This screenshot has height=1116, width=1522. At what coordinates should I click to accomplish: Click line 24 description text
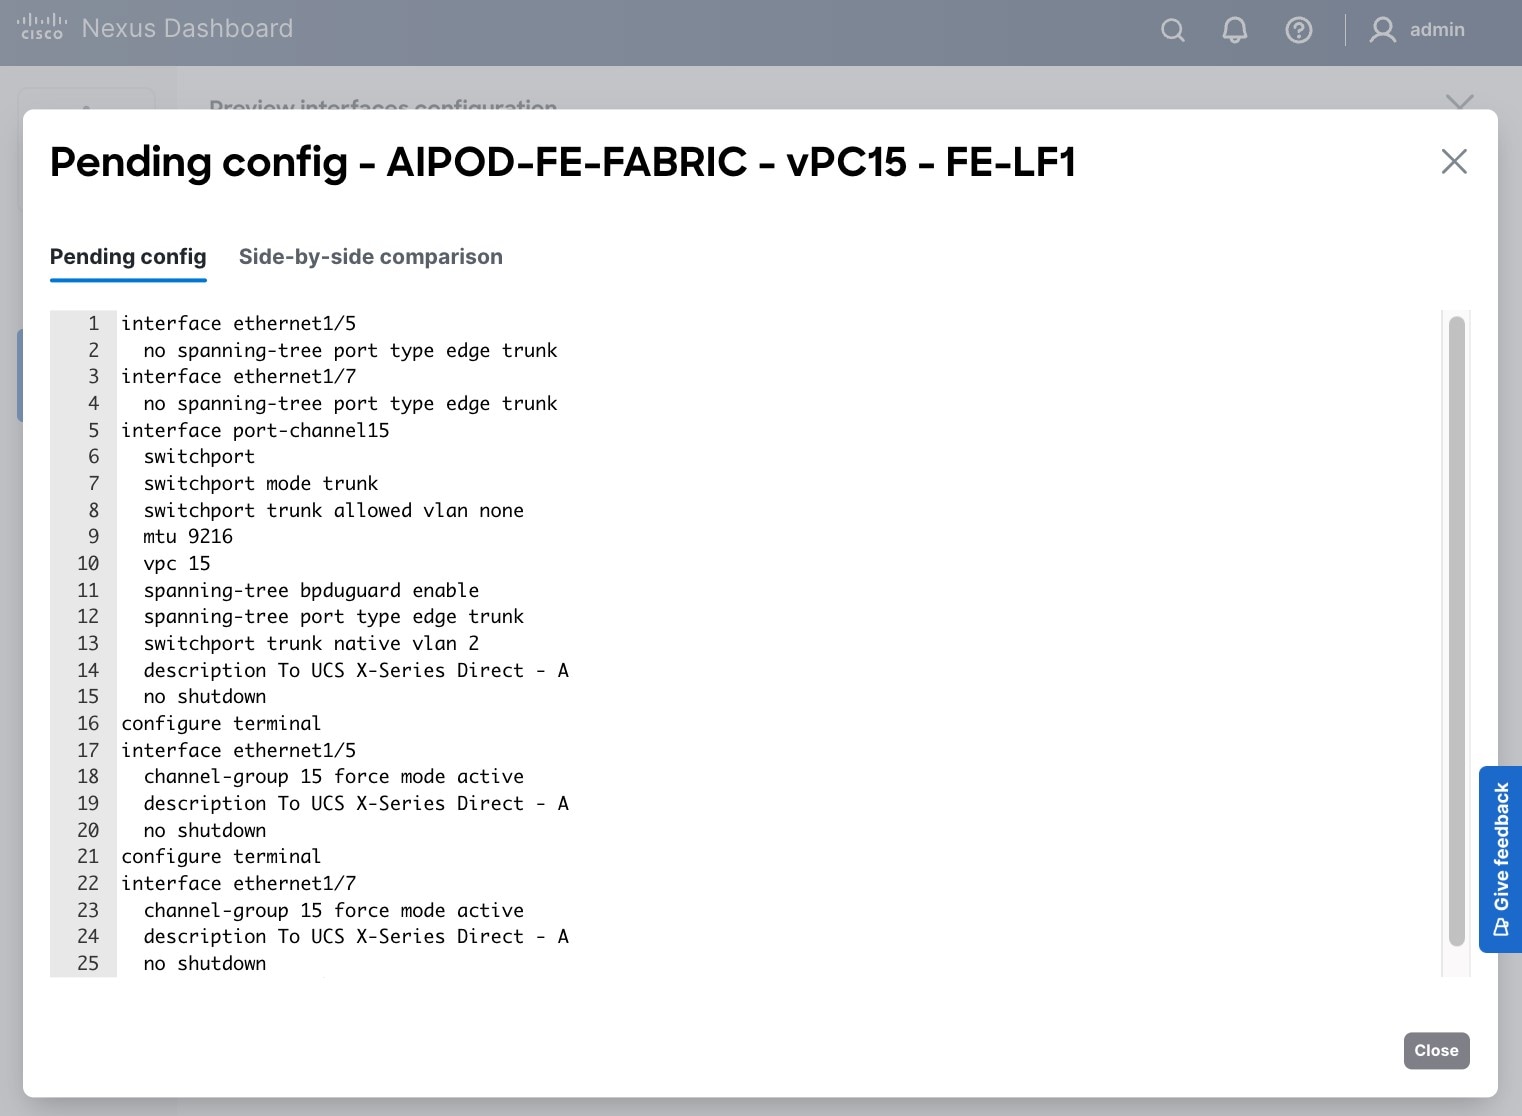(356, 937)
